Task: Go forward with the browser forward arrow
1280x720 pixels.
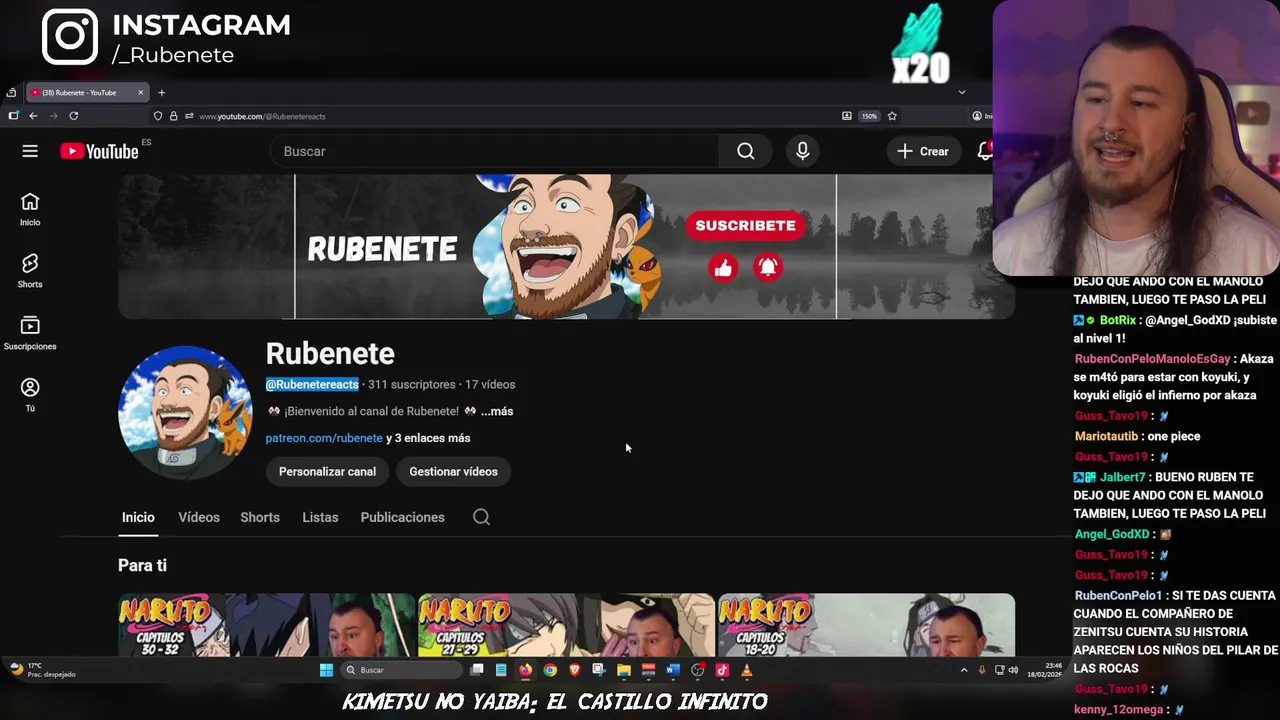Action: 53,116
